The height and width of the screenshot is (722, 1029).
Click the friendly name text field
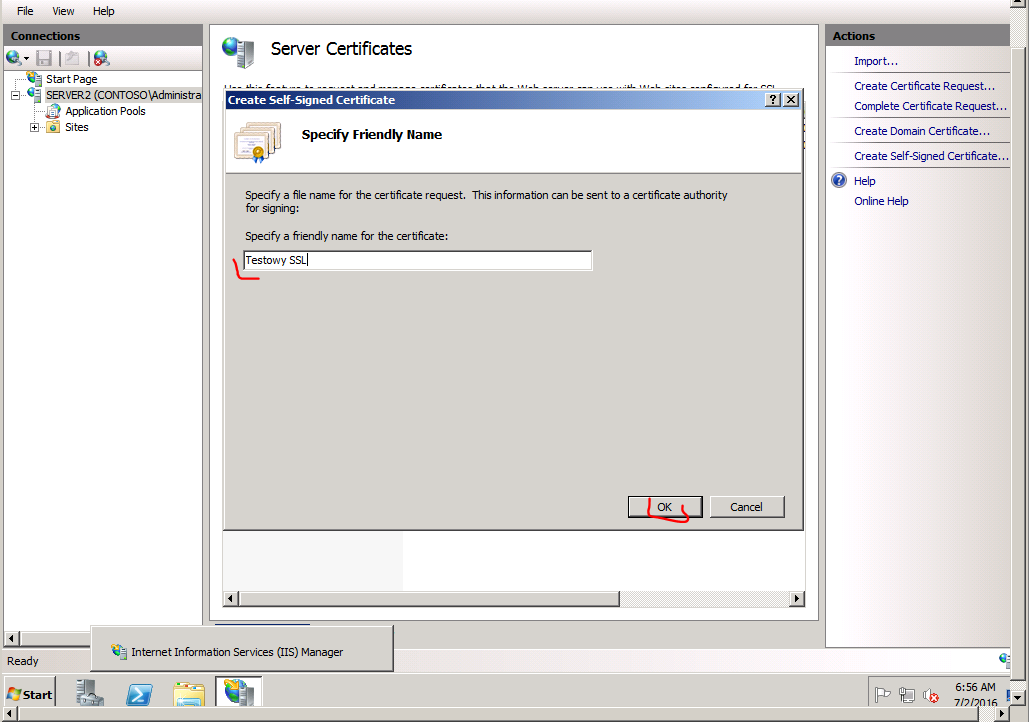click(417, 260)
